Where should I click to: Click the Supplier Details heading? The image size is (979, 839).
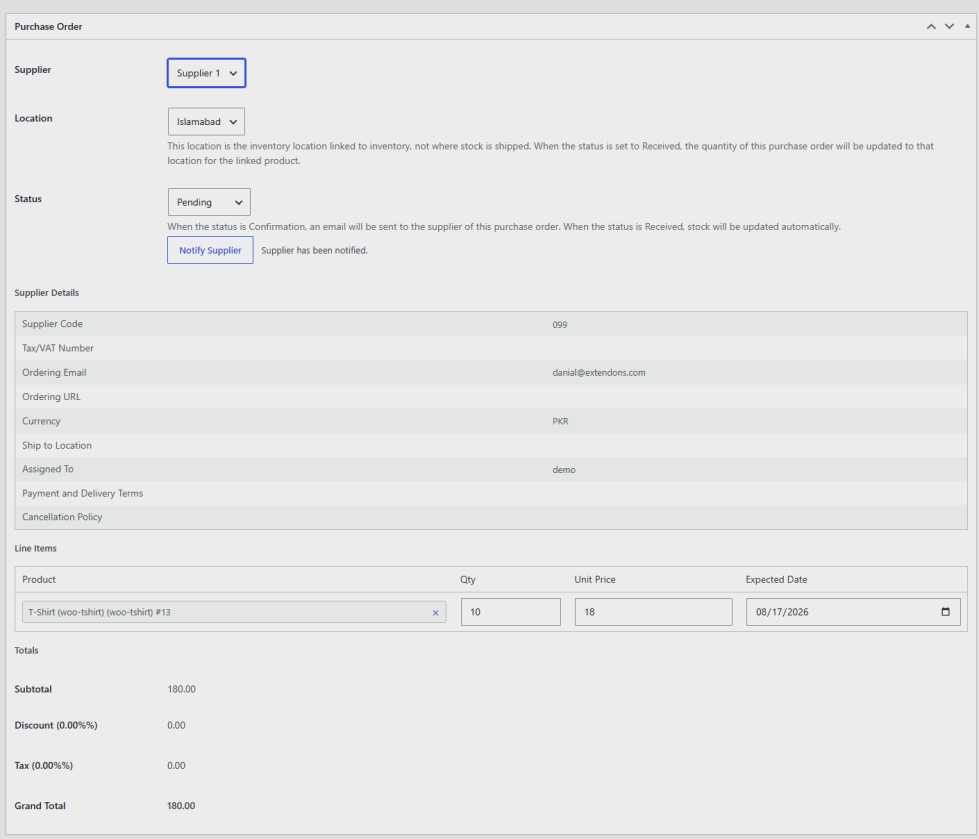click(x=47, y=293)
